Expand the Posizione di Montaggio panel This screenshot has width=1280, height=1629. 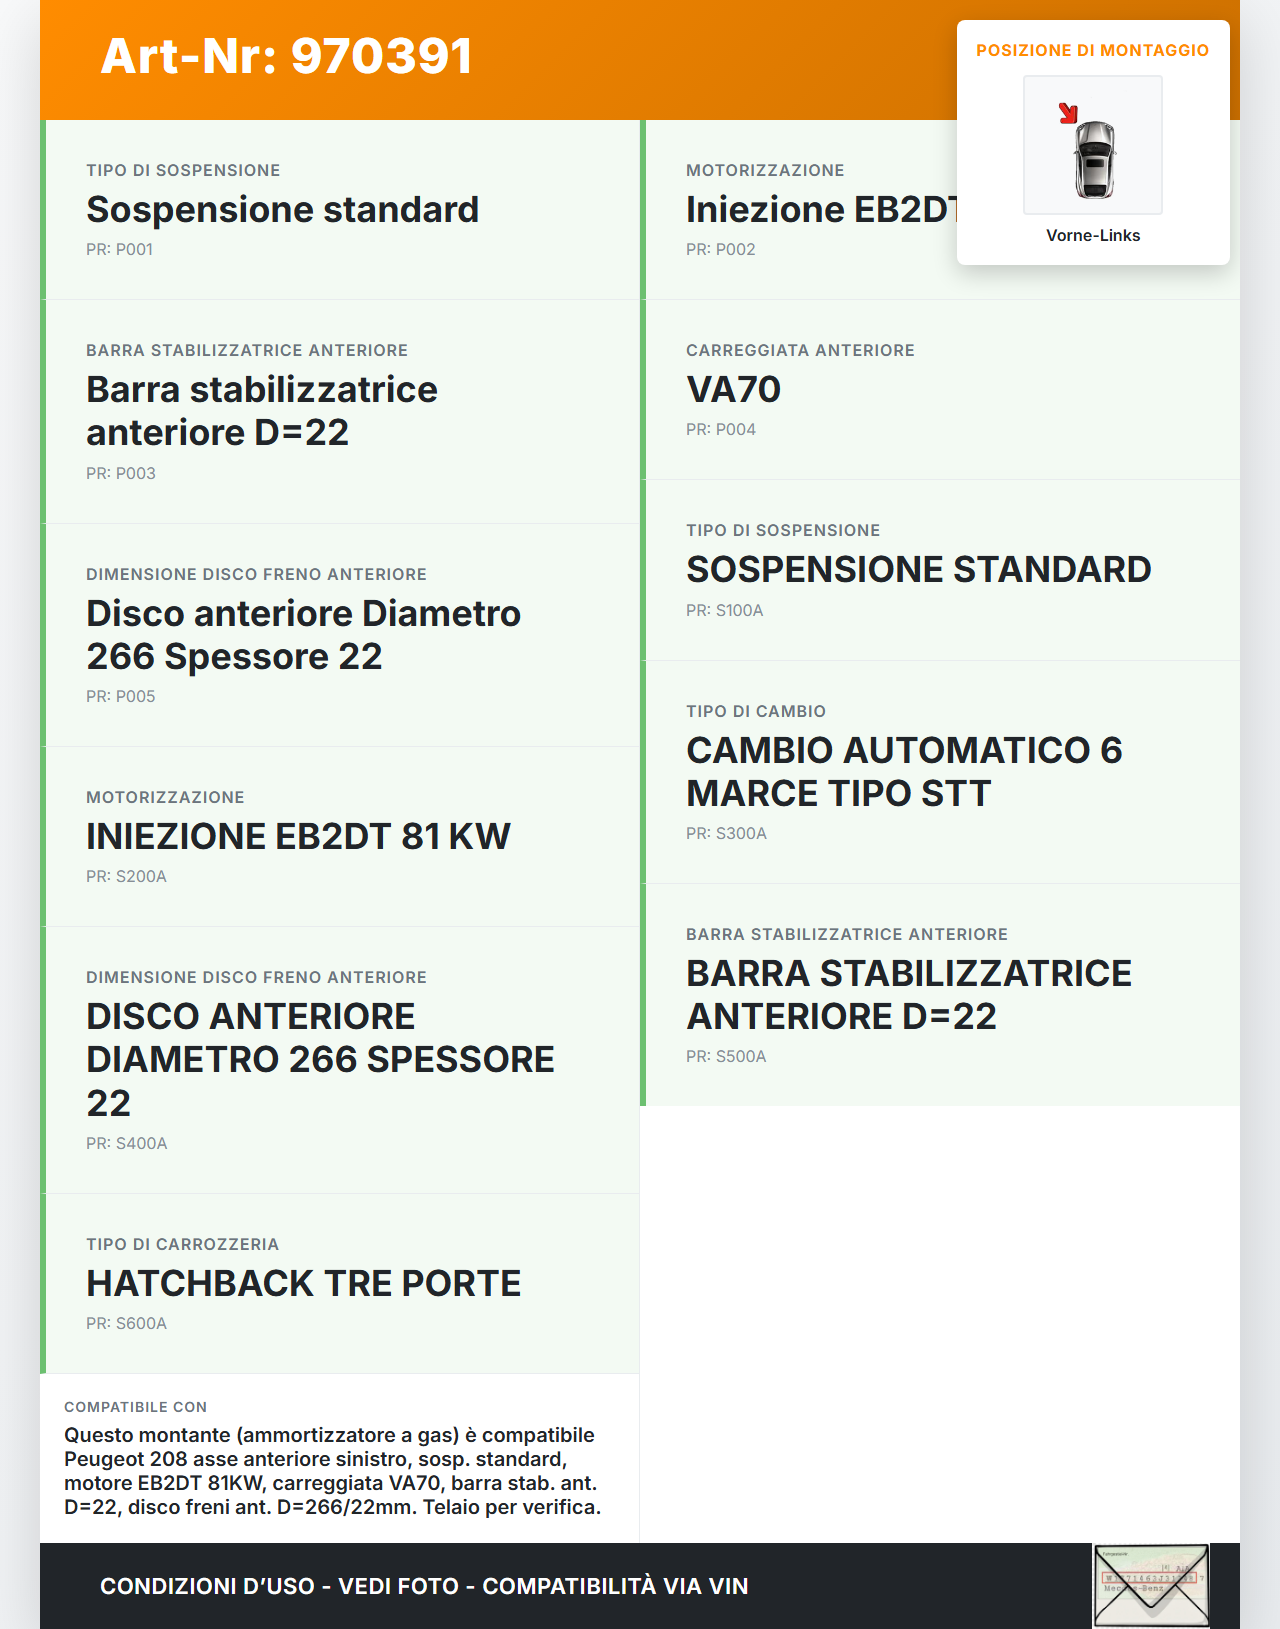(1093, 48)
